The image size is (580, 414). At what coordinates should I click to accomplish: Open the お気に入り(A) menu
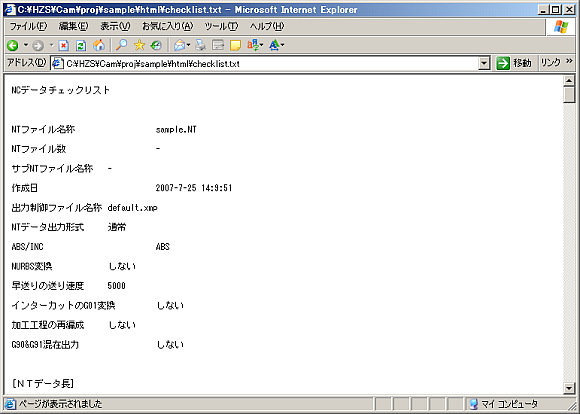point(168,26)
